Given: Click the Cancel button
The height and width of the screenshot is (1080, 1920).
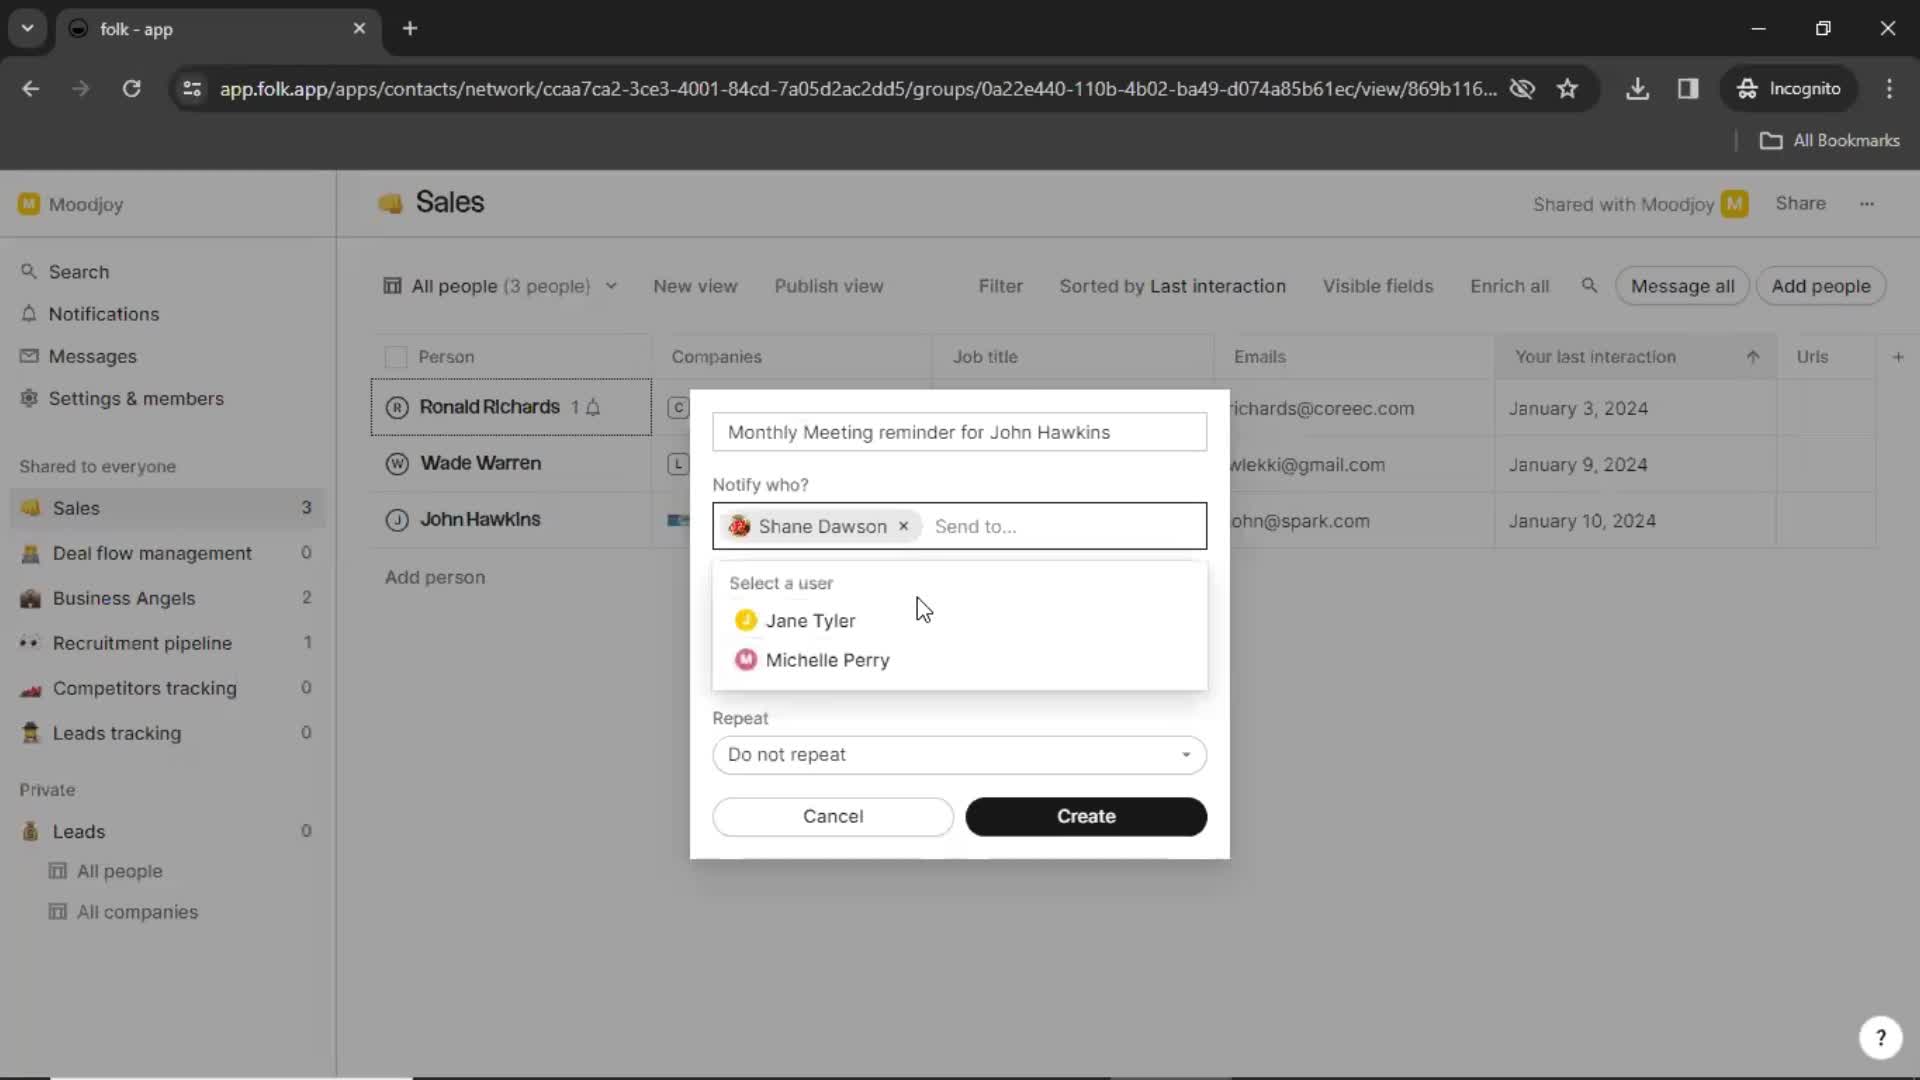Looking at the screenshot, I should 832,815.
